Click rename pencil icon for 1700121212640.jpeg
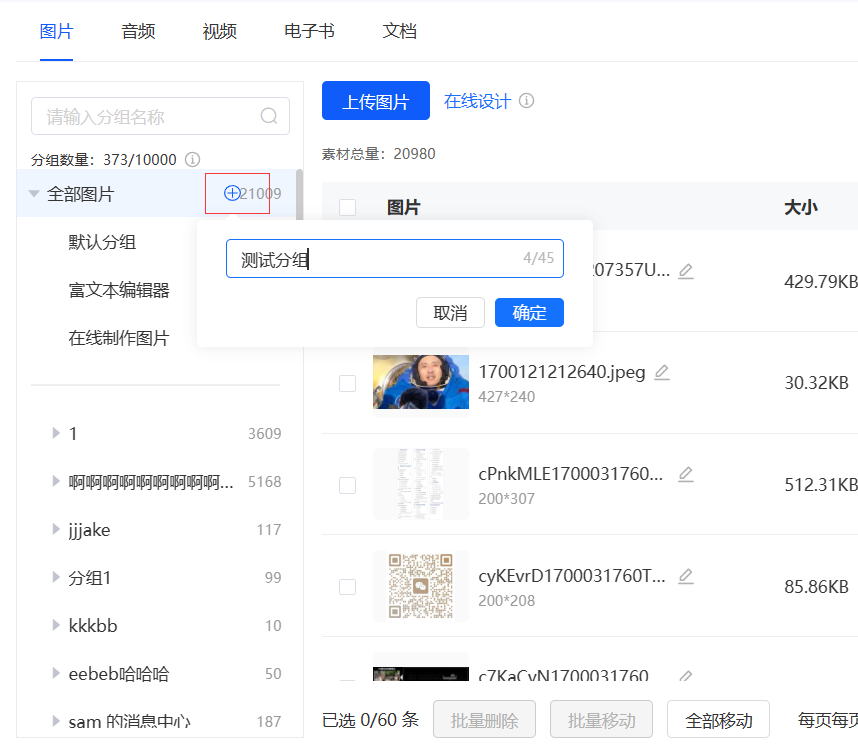The height and width of the screenshot is (751, 858). pyautogui.click(x=662, y=372)
